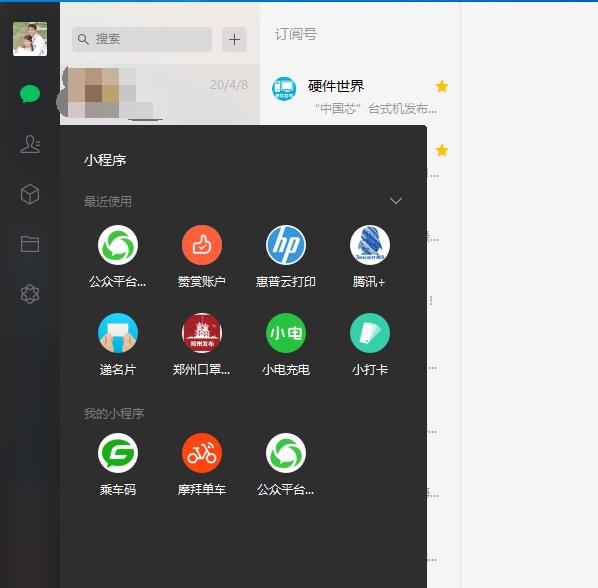The height and width of the screenshot is (588, 598).
Task: Open the profile avatar picture
Action: click(30, 39)
